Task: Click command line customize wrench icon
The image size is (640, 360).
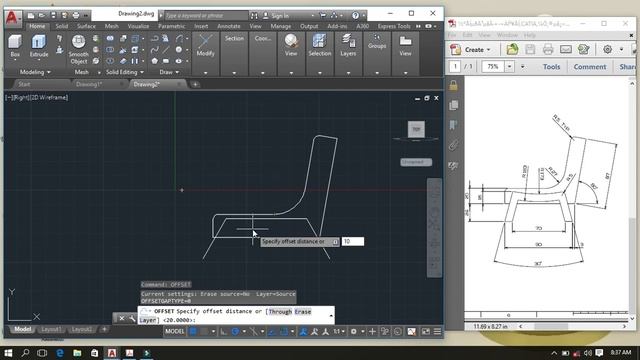Action: click(132, 318)
